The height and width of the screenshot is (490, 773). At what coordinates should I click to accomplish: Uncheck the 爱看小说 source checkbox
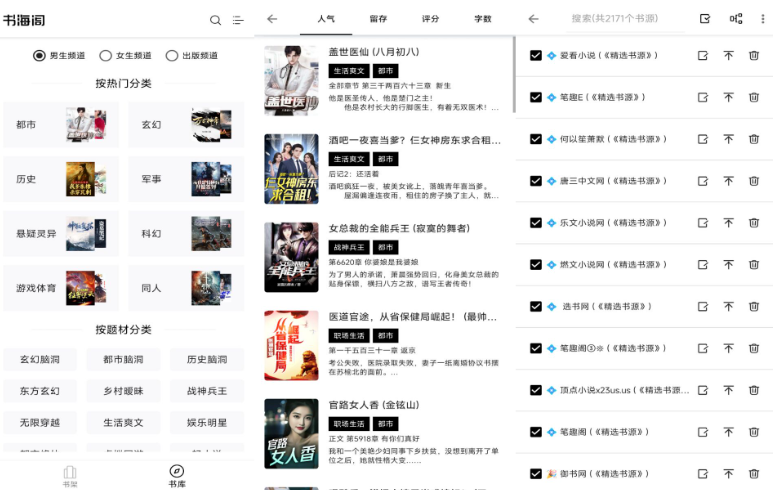click(x=536, y=56)
